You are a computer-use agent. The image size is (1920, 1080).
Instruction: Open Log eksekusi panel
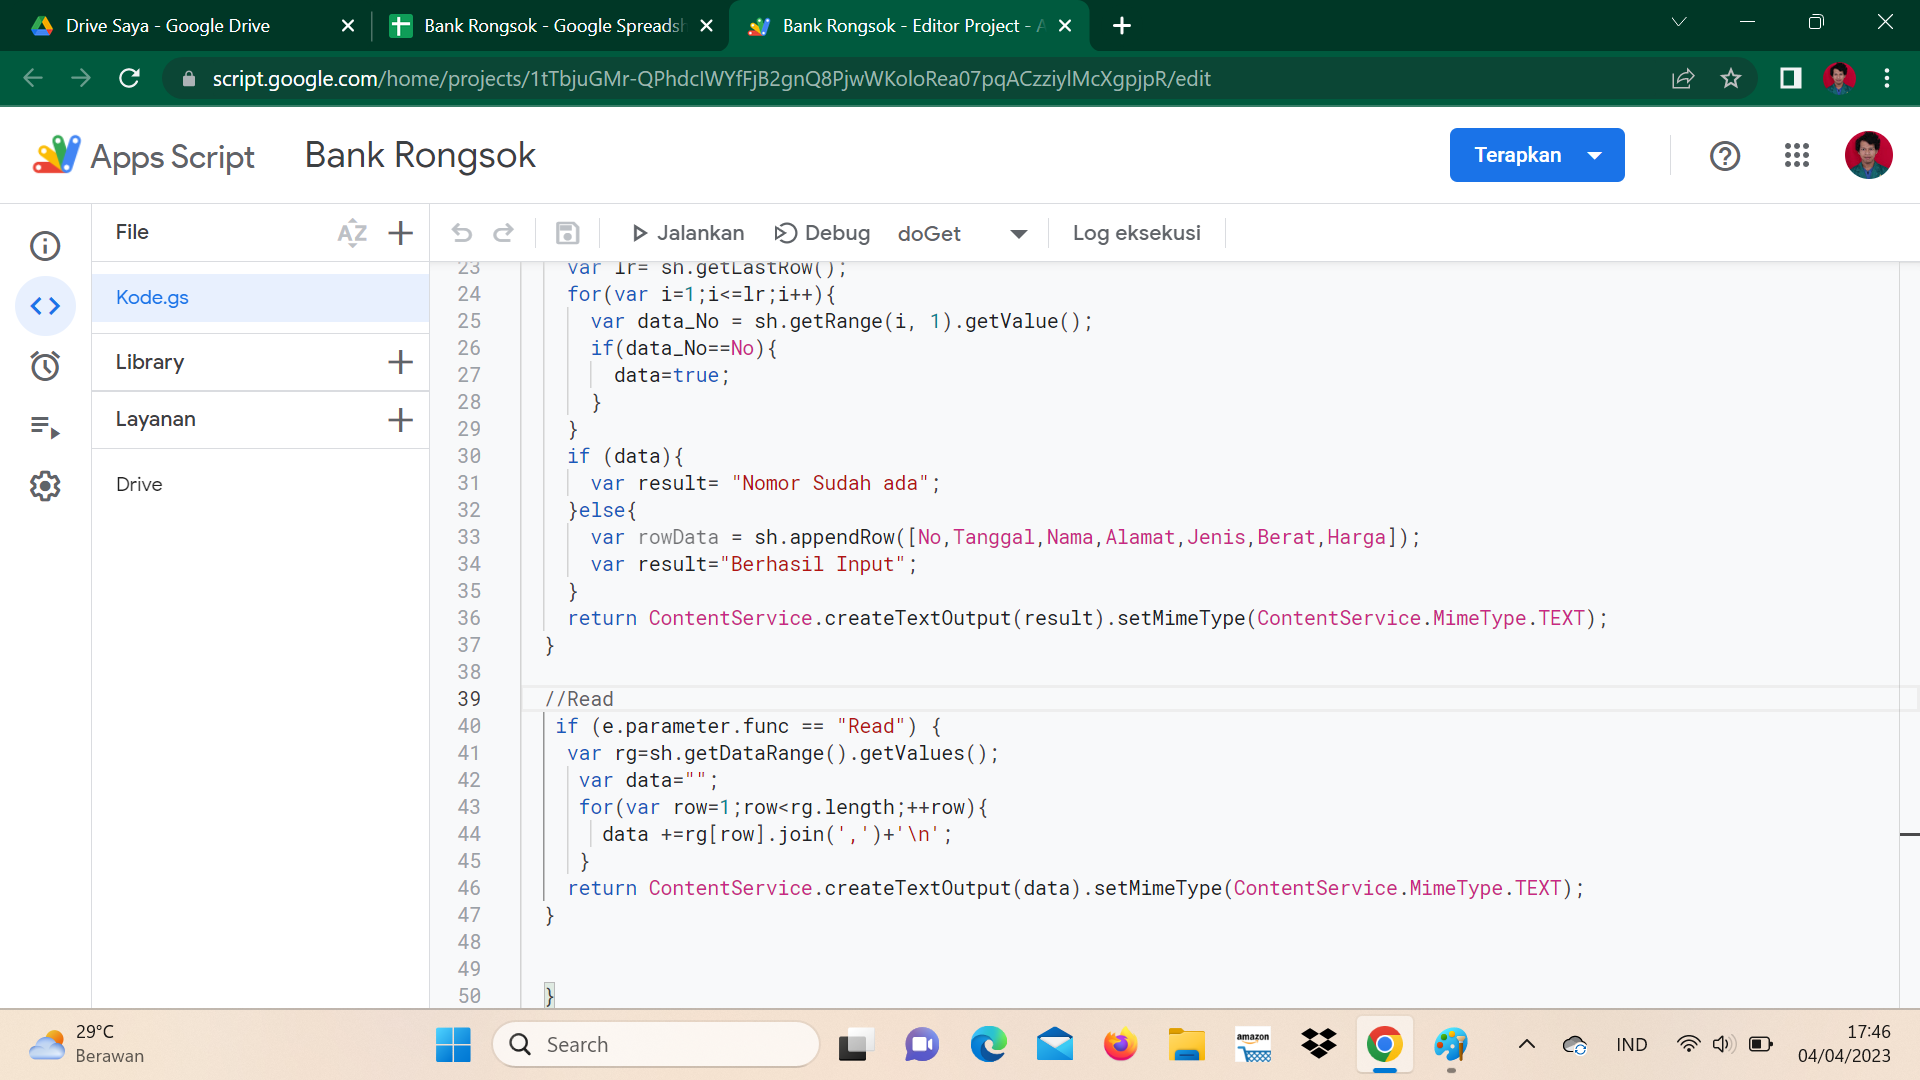click(x=1136, y=233)
